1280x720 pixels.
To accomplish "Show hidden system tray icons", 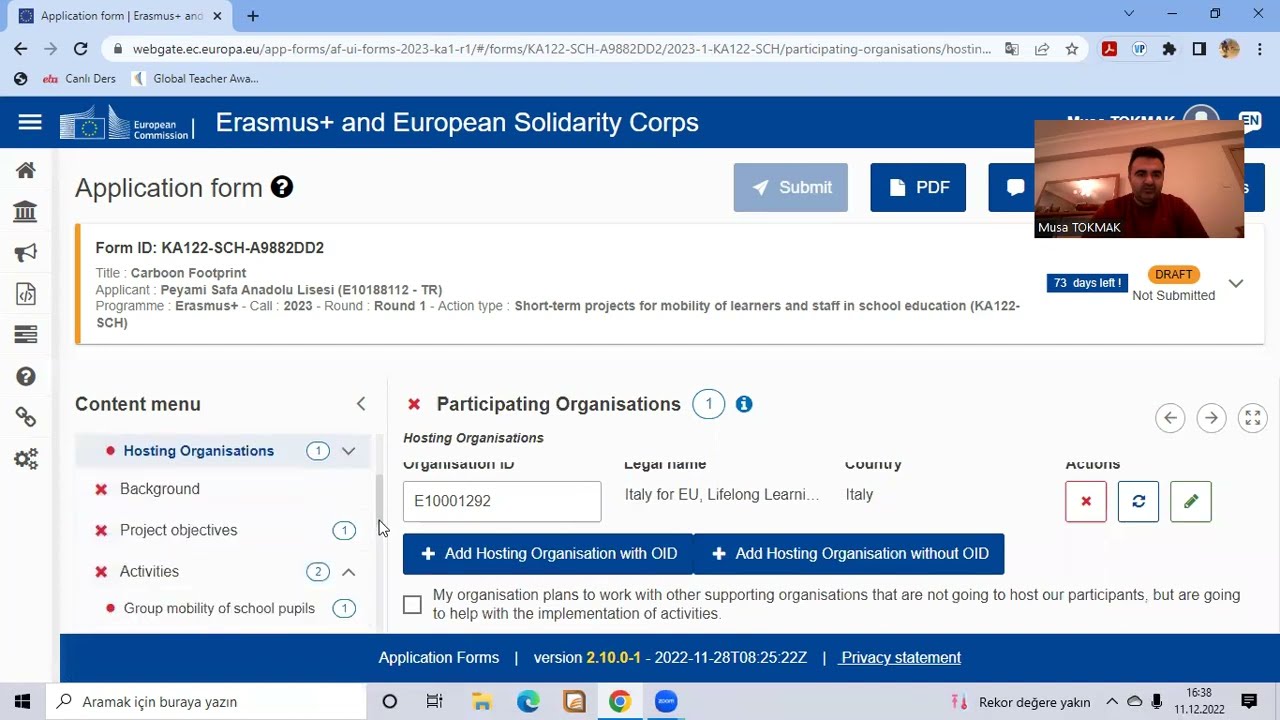I will pyautogui.click(x=1111, y=701).
